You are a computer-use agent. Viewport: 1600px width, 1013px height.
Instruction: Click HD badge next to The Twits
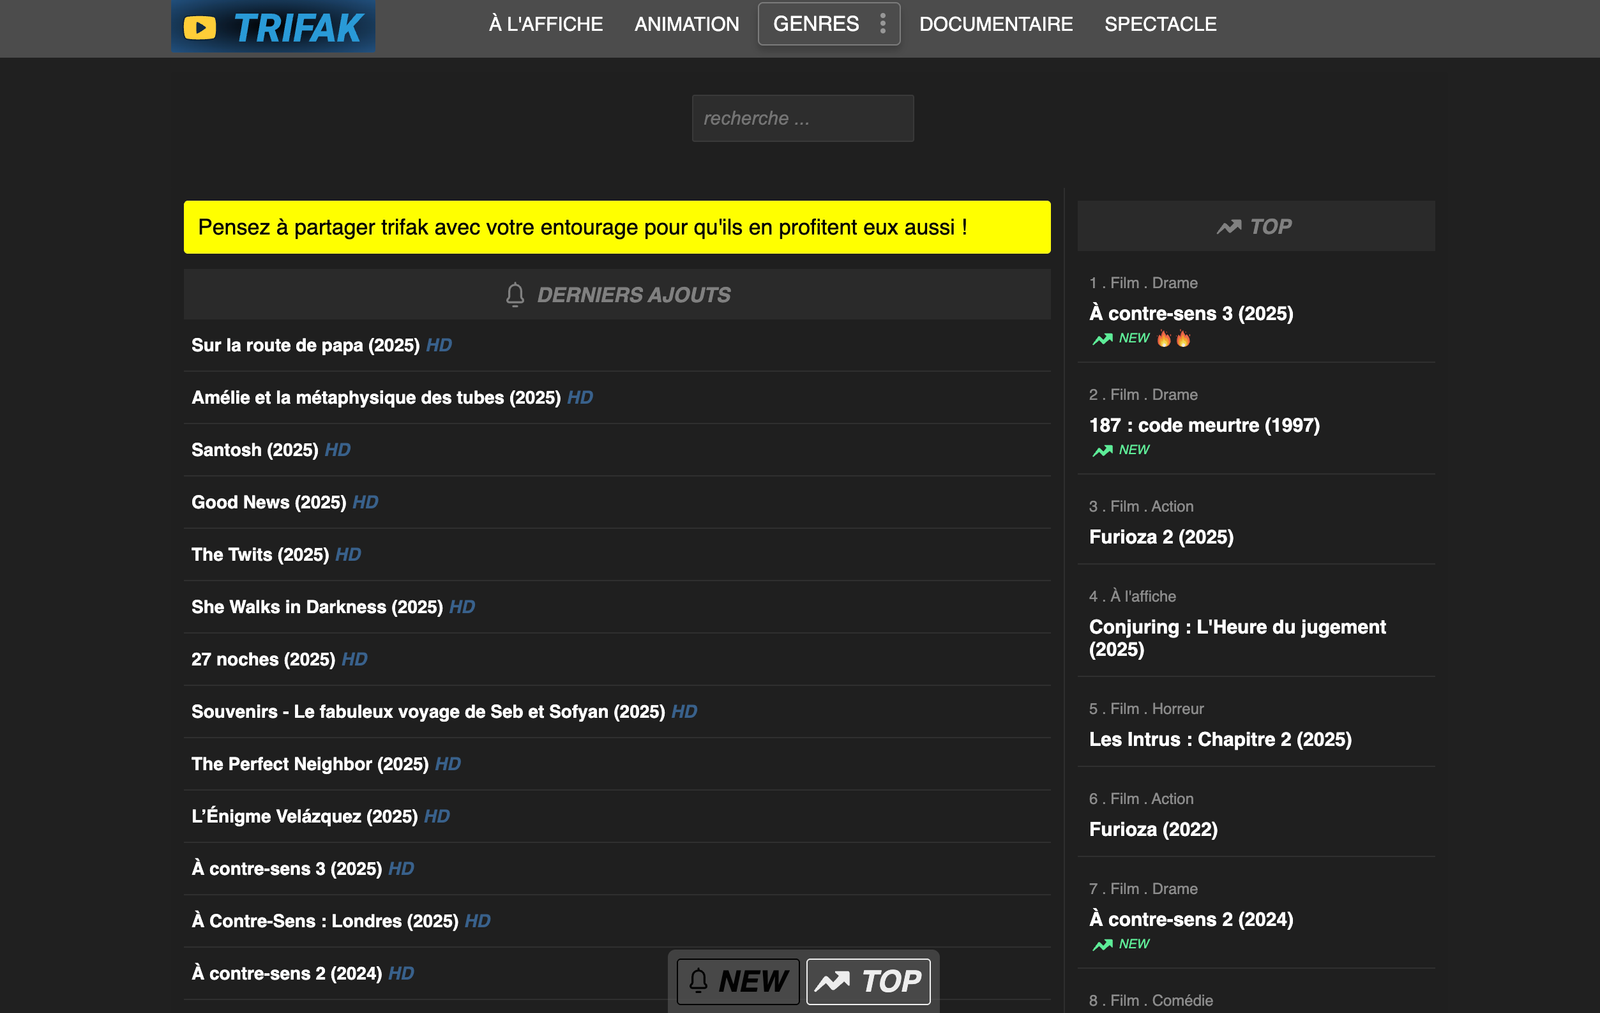[348, 555]
